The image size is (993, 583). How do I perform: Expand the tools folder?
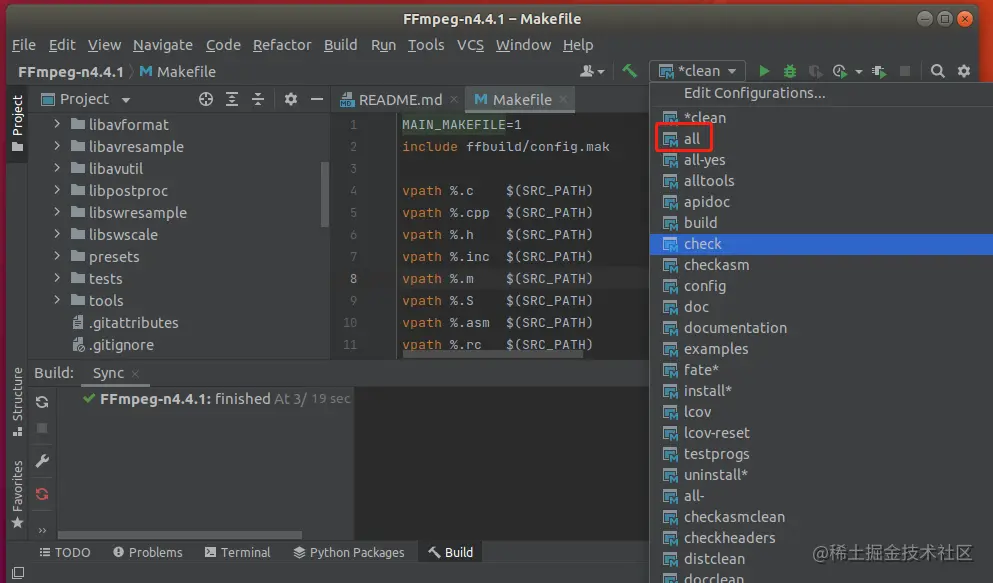coord(57,300)
